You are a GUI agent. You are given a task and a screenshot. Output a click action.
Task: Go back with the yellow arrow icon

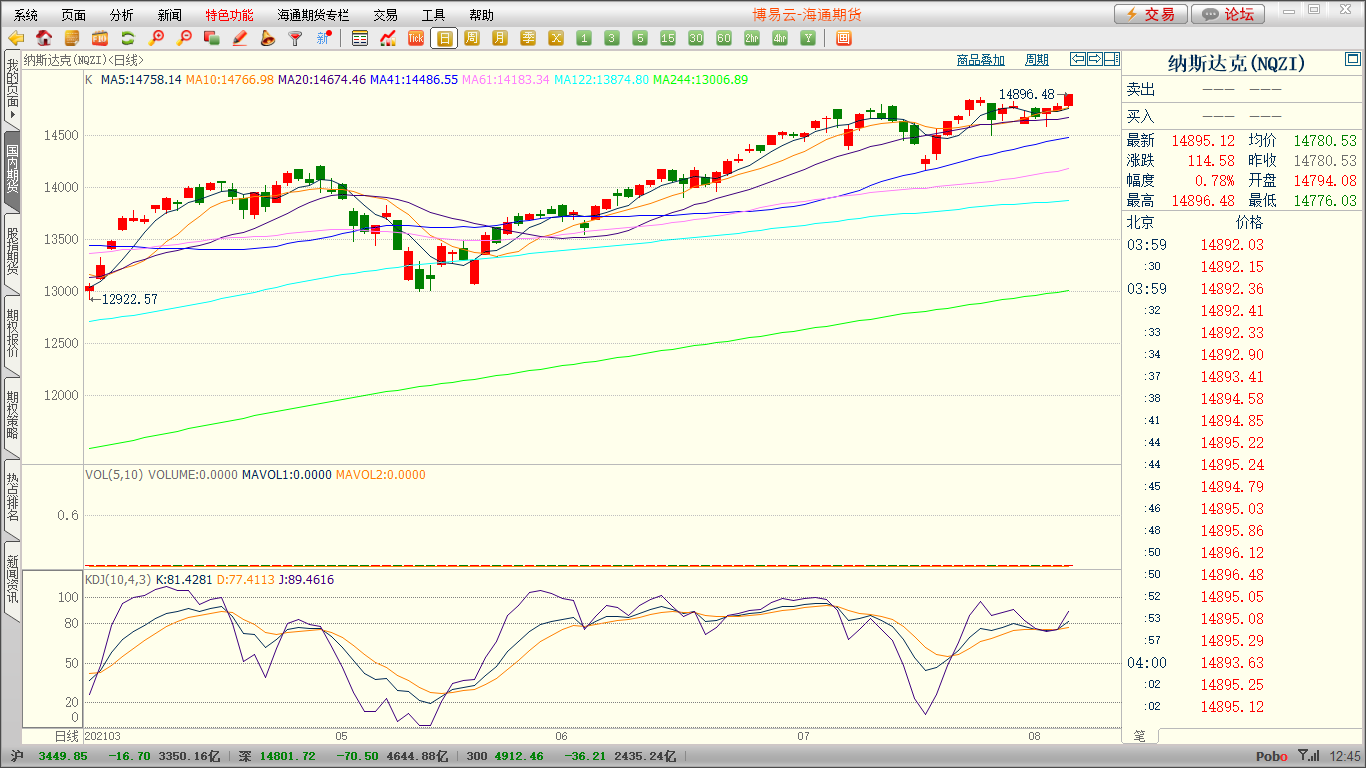pyautogui.click(x=16, y=38)
